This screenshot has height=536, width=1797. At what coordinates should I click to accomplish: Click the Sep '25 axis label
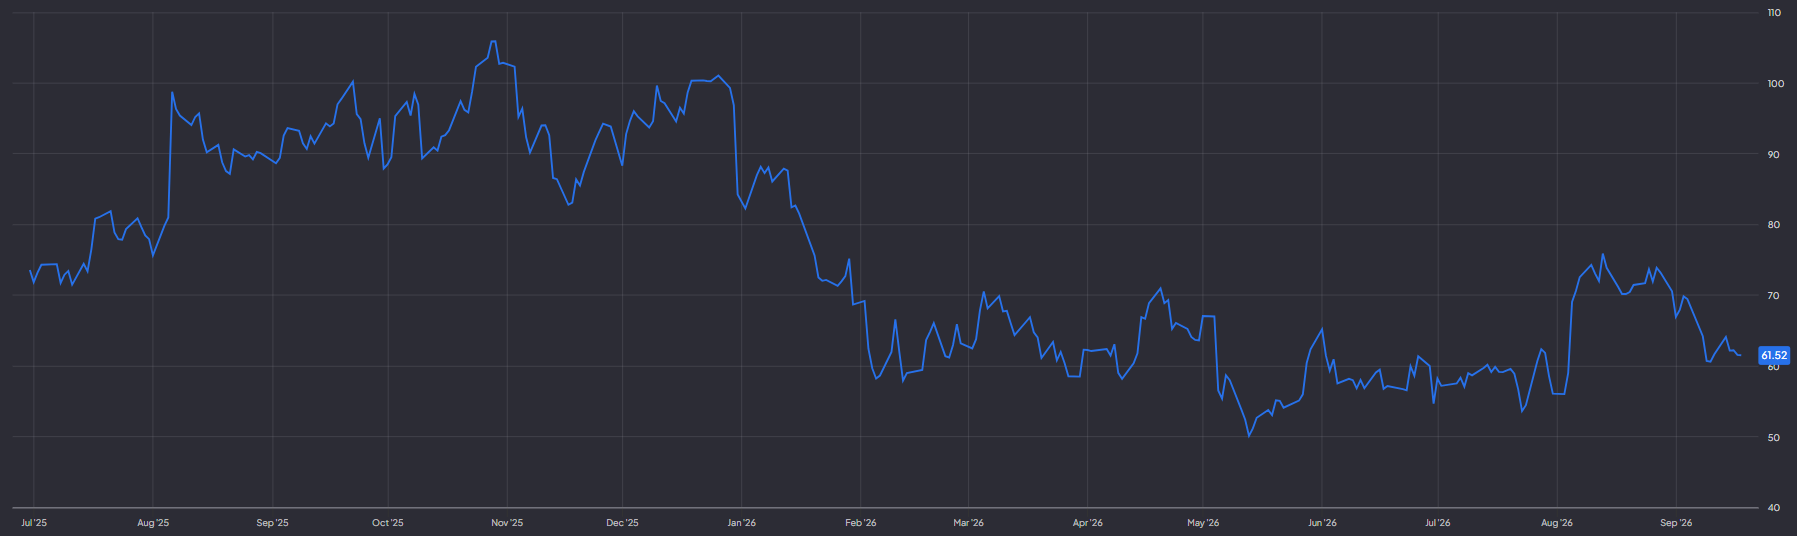[272, 523]
